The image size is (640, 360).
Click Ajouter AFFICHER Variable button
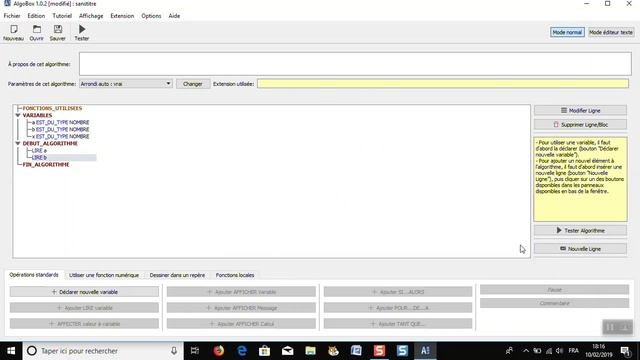pyautogui.click(x=241, y=292)
